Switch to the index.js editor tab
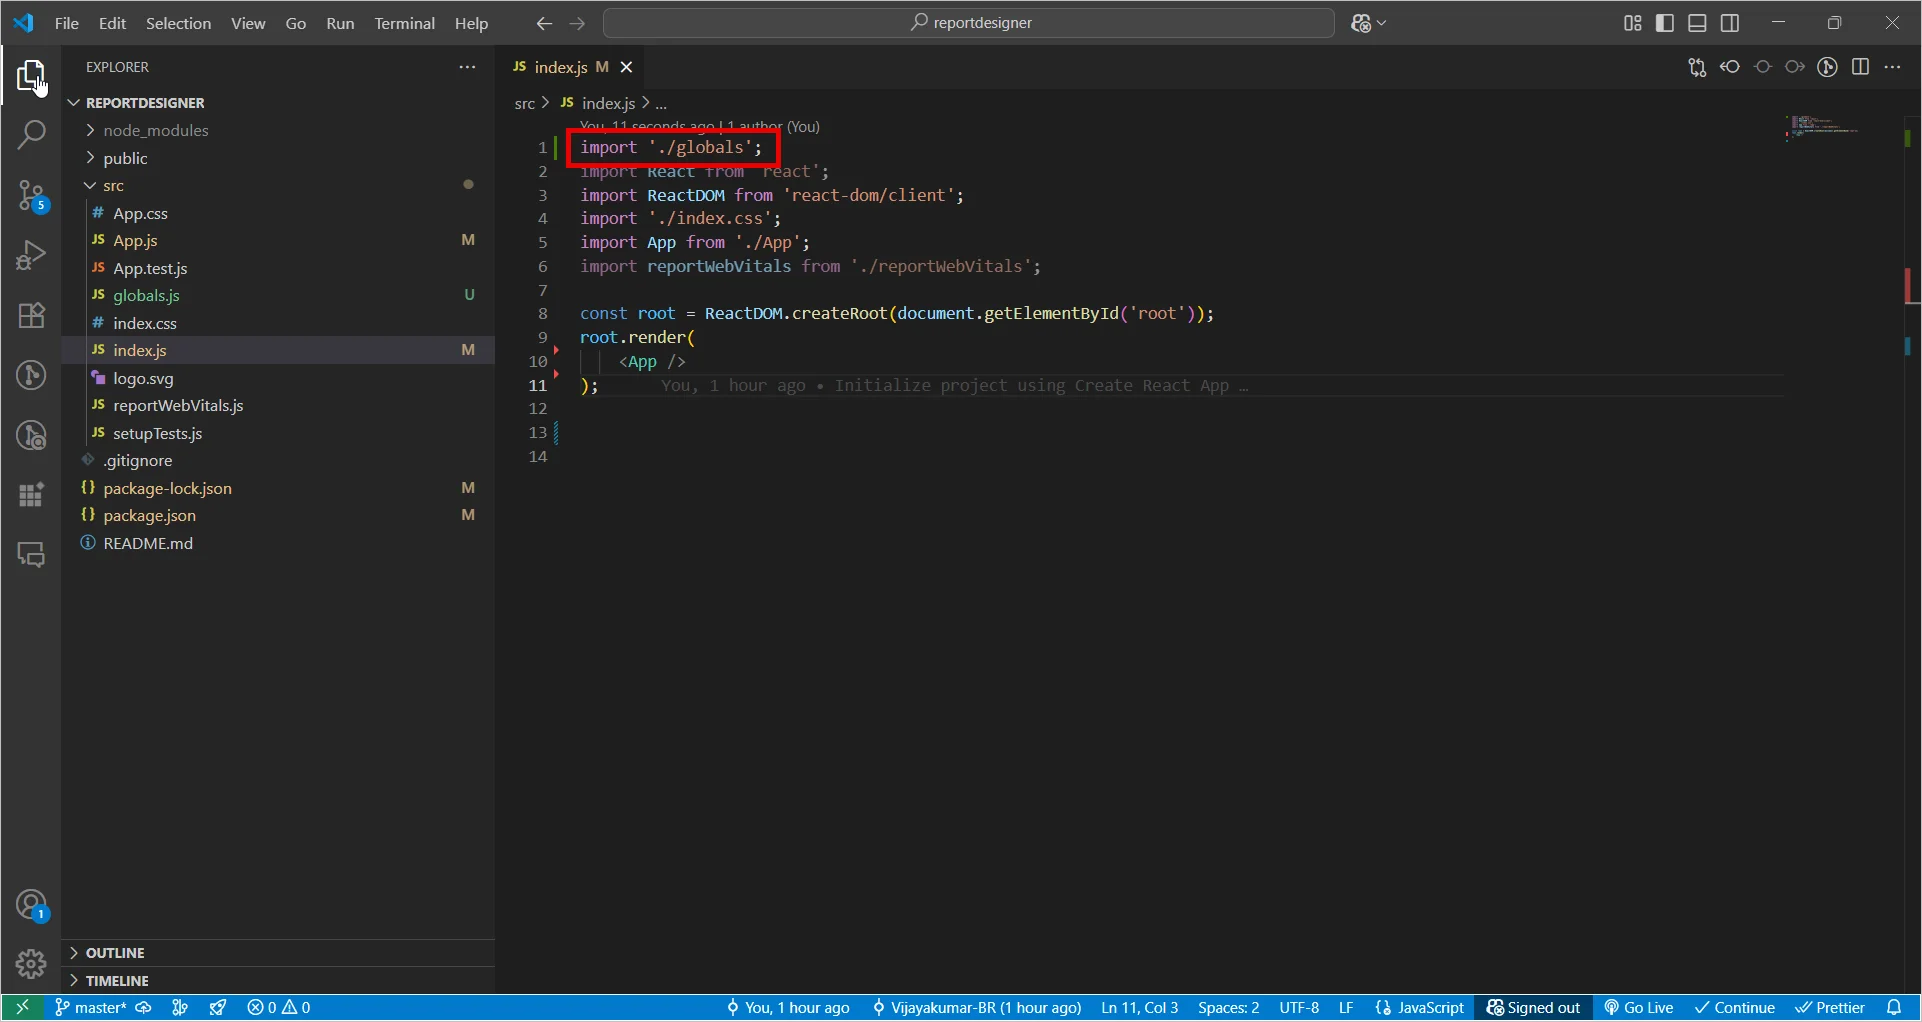 (x=566, y=66)
